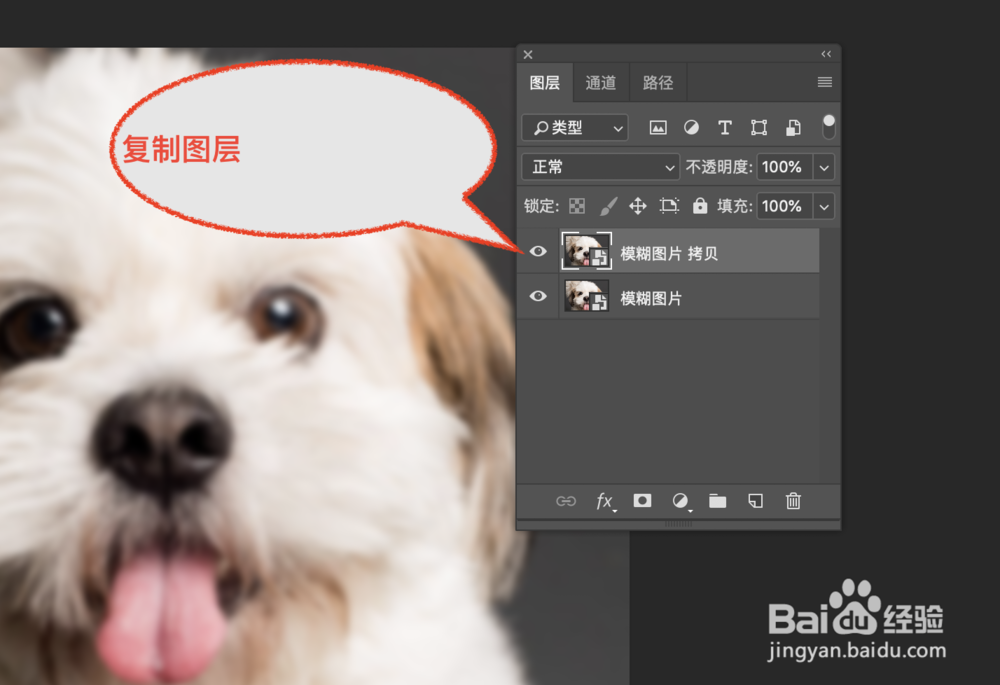This screenshot has height=685, width=1000.
Task: Switch to the 路径 tab
Action: click(658, 83)
